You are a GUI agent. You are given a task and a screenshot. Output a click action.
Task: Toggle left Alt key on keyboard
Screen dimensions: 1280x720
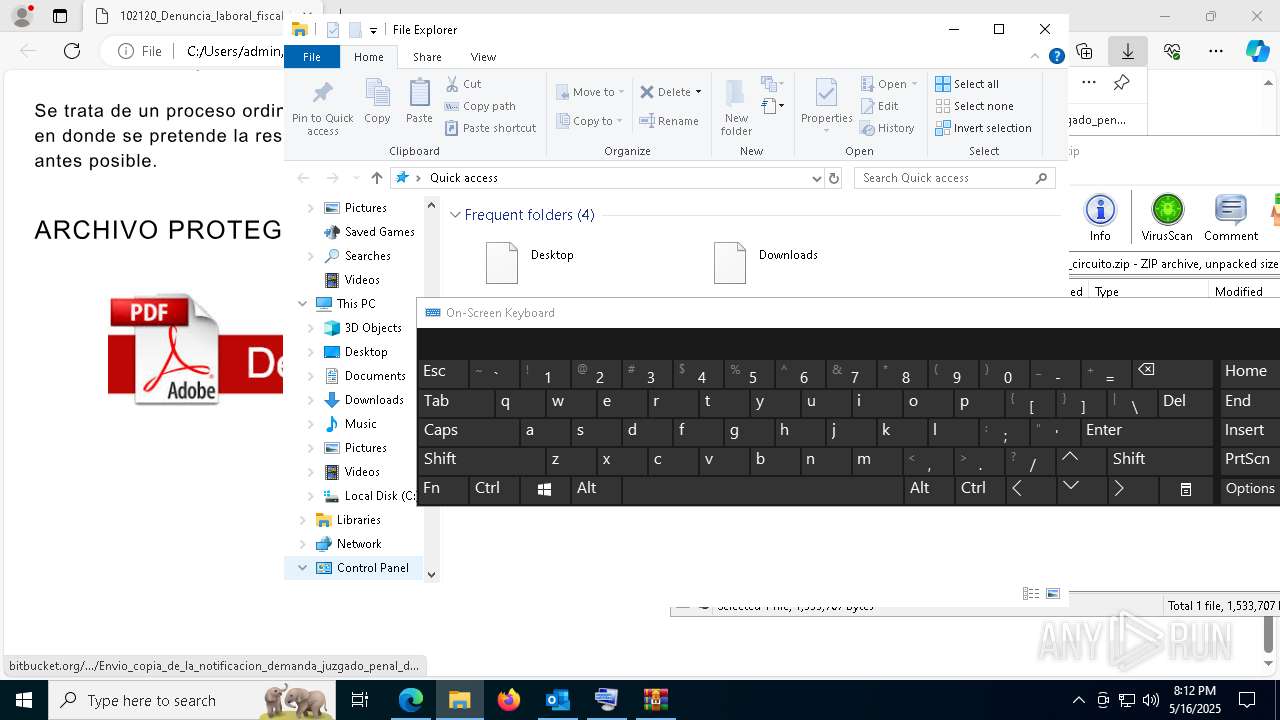click(x=596, y=489)
